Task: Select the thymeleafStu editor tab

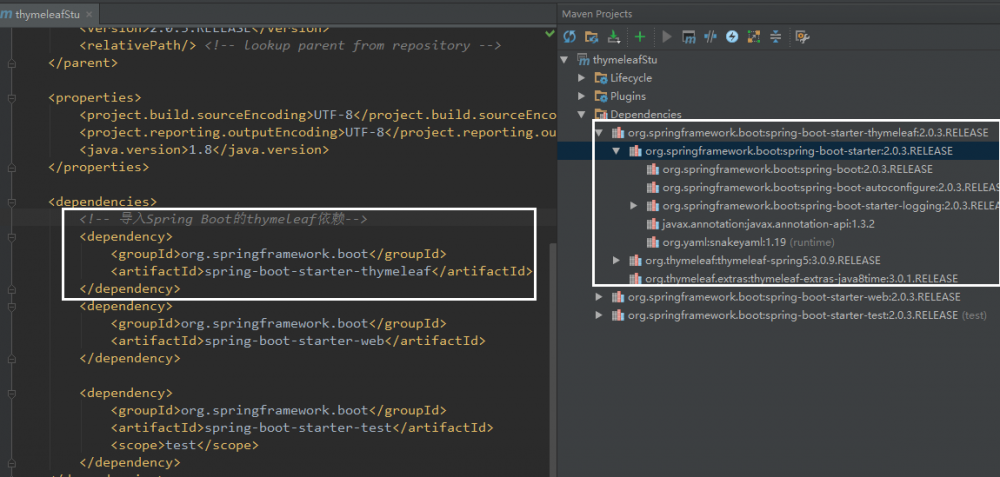Action: tap(46, 15)
